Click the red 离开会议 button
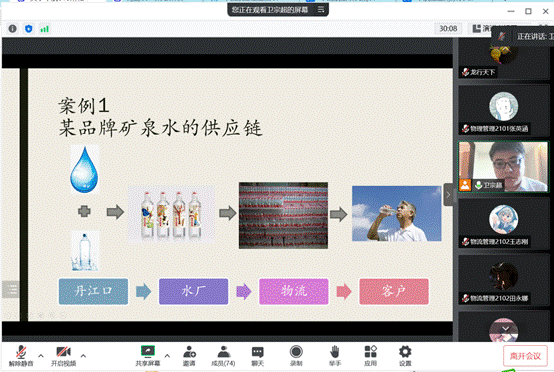The width and height of the screenshot is (554, 372). tap(525, 356)
